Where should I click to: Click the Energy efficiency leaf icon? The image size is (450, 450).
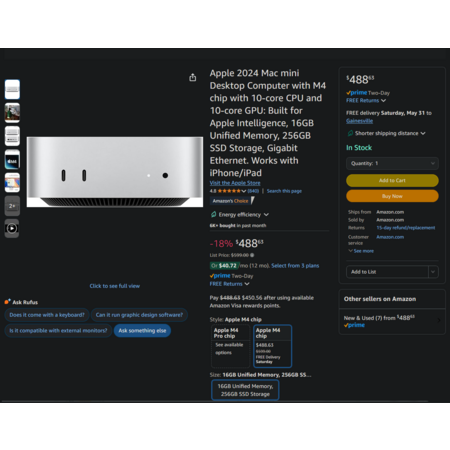click(214, 214)
